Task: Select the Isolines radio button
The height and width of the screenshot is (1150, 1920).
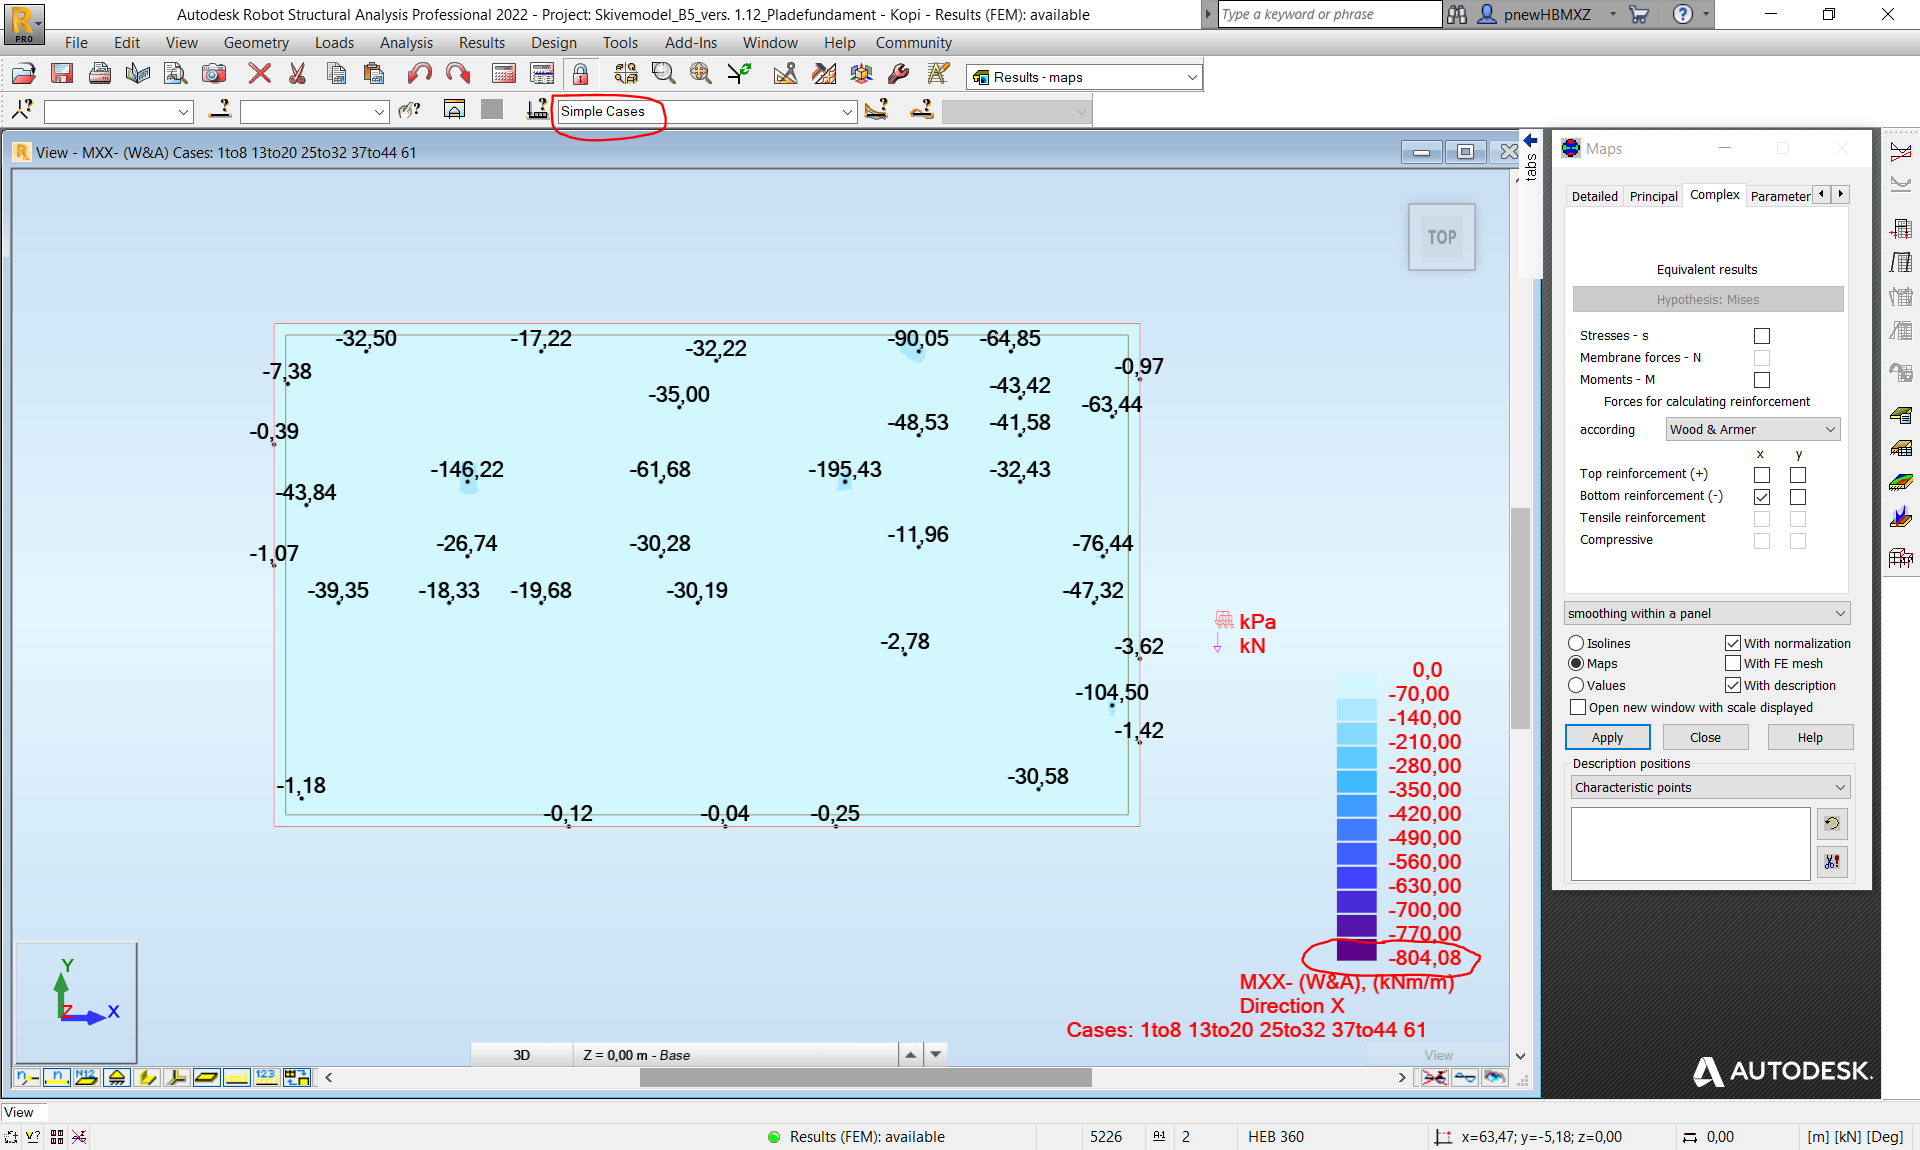Action: (x=1577, y=643)
